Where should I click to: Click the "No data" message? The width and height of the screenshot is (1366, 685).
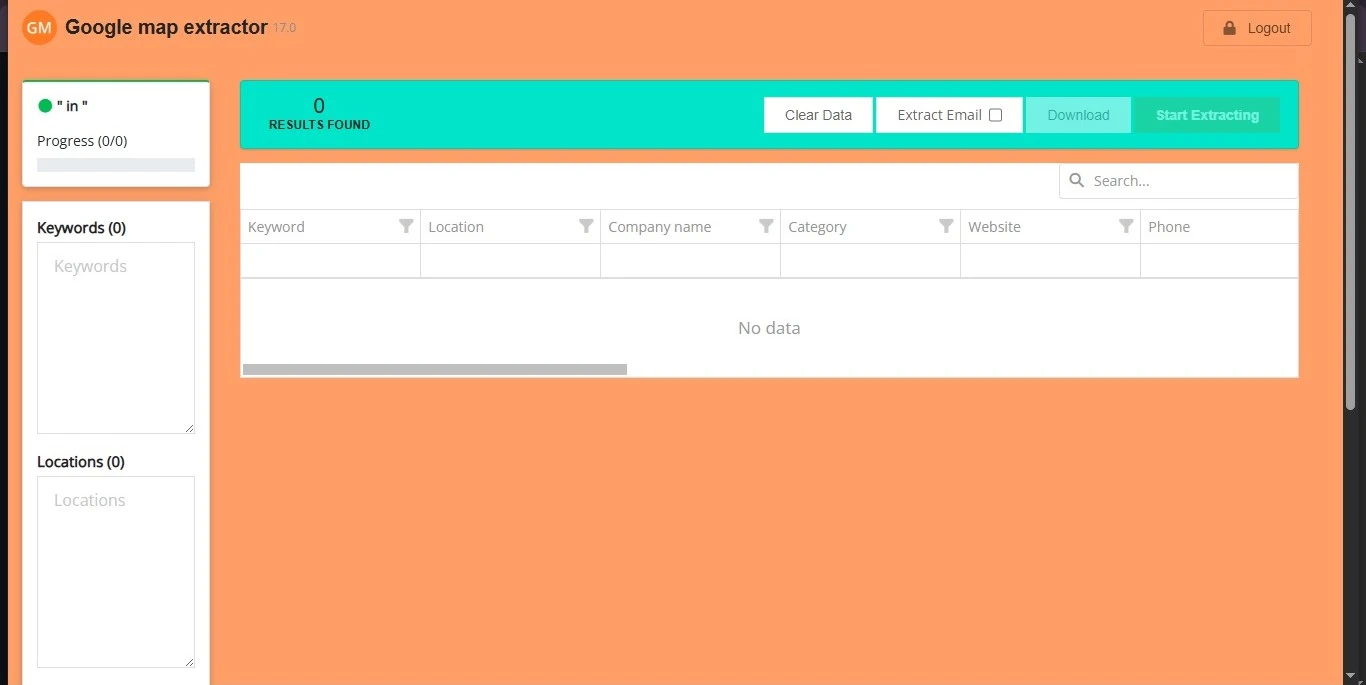(769, 328)
